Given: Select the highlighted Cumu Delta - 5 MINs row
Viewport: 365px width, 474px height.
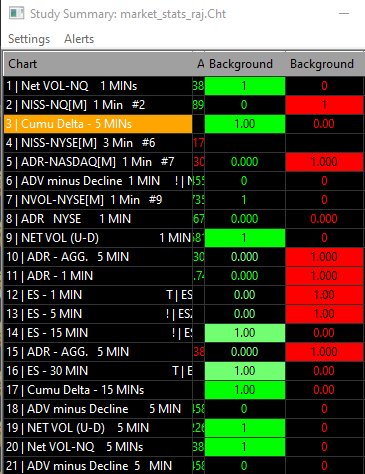Looking at the screenshot, I should pos(98,124).
